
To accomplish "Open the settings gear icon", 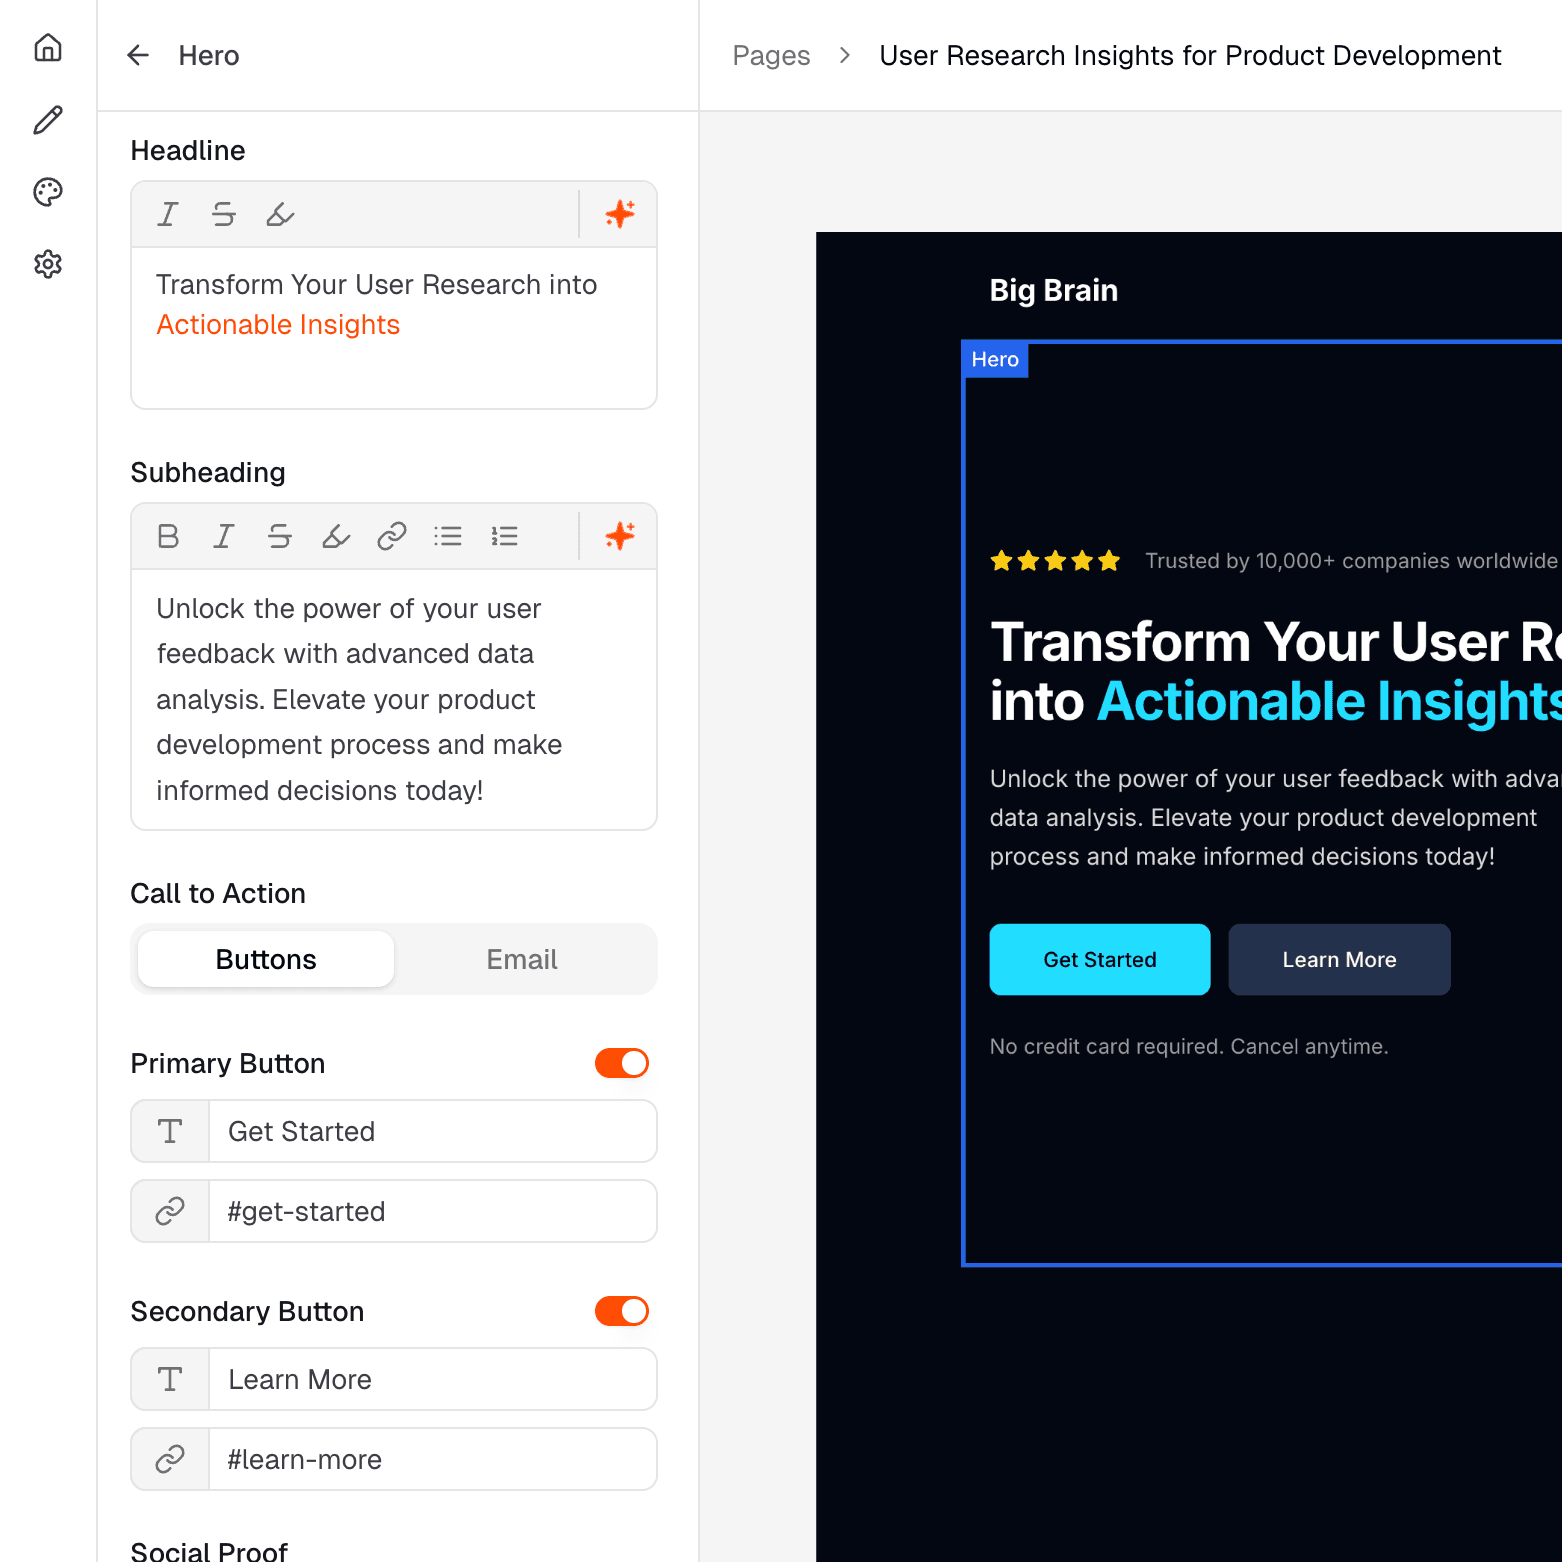I will click(x=48, y=264).
